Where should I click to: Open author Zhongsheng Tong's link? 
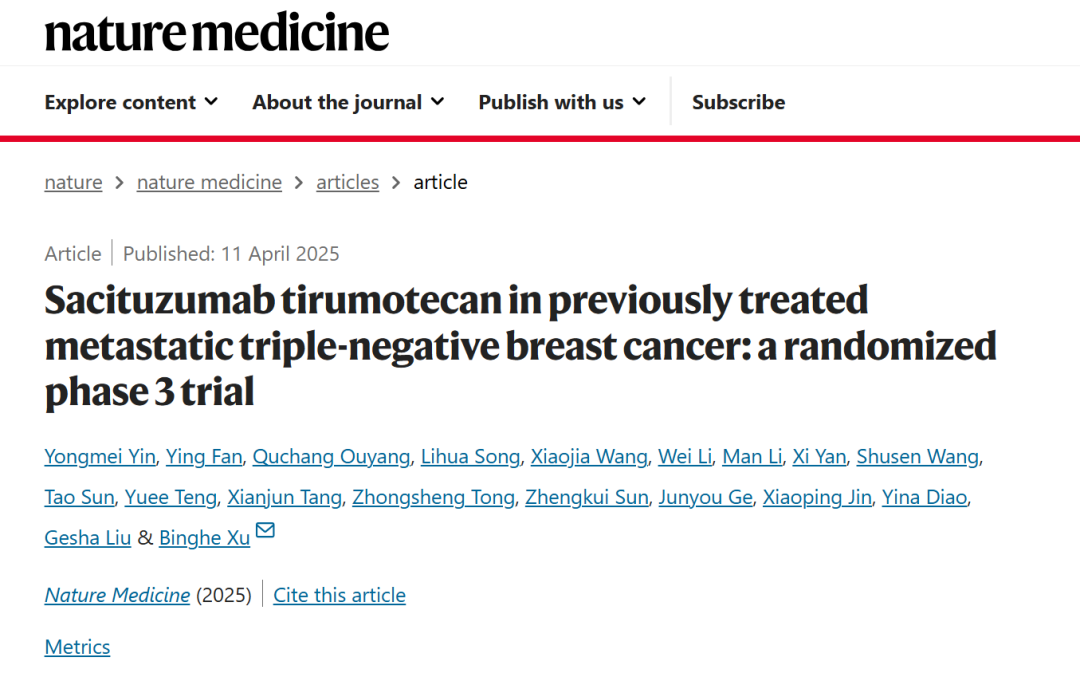pos(433,497)
